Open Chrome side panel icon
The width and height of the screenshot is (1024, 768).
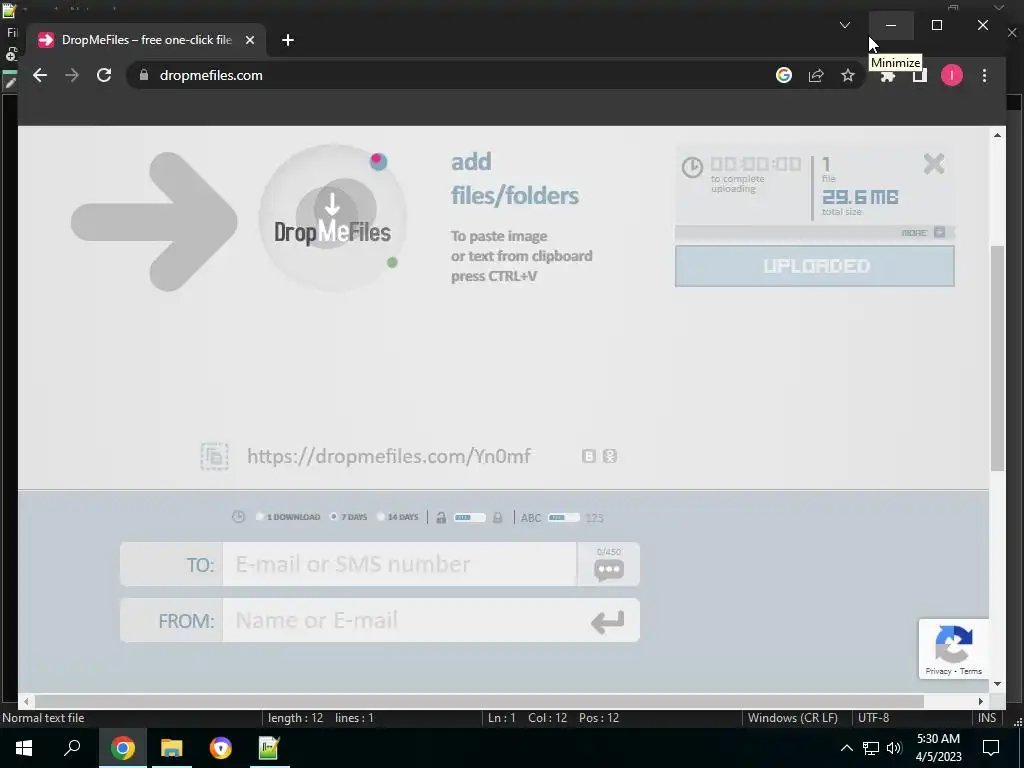[x=920, y=75]
